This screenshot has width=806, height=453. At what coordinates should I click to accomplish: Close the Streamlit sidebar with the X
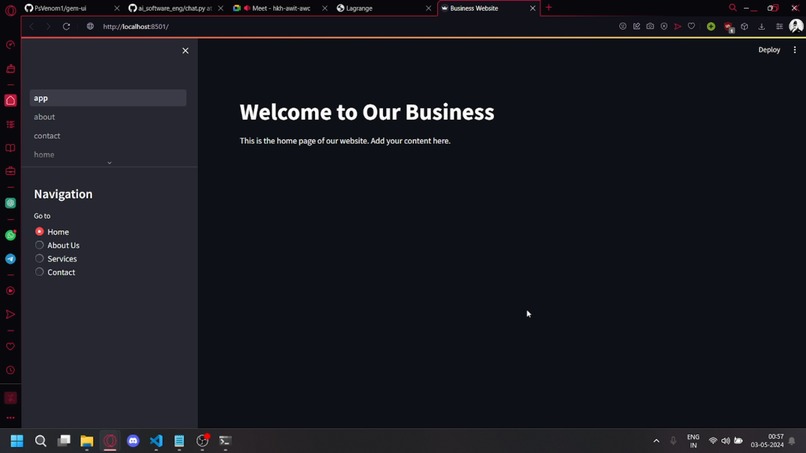(185, 50)
